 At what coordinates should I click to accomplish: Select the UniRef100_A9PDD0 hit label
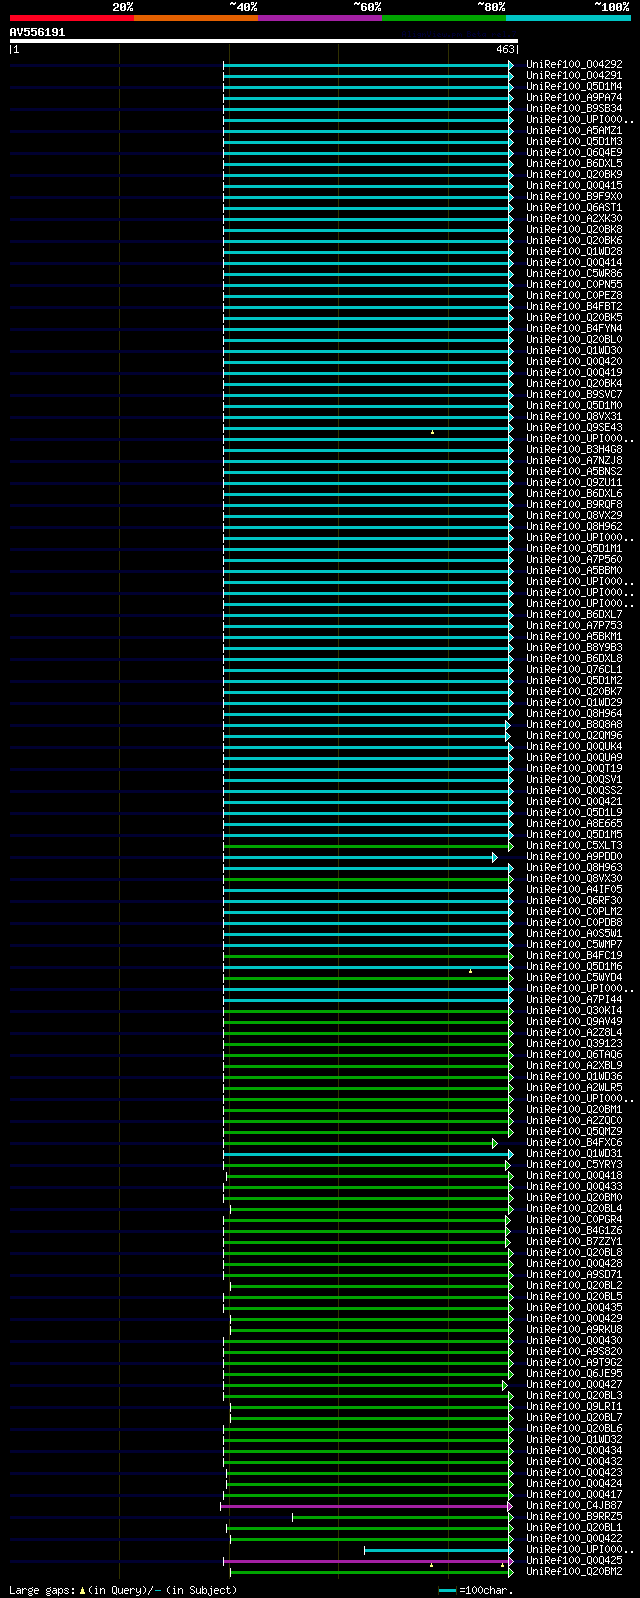(x=574, y=857)
